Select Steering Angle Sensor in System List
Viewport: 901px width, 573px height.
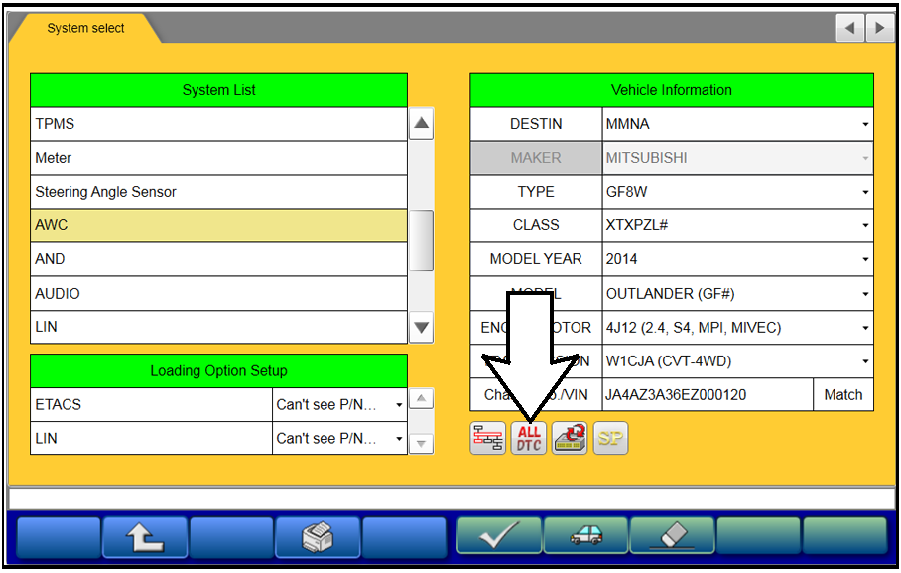pyautogui.click(x=219, y=192)
